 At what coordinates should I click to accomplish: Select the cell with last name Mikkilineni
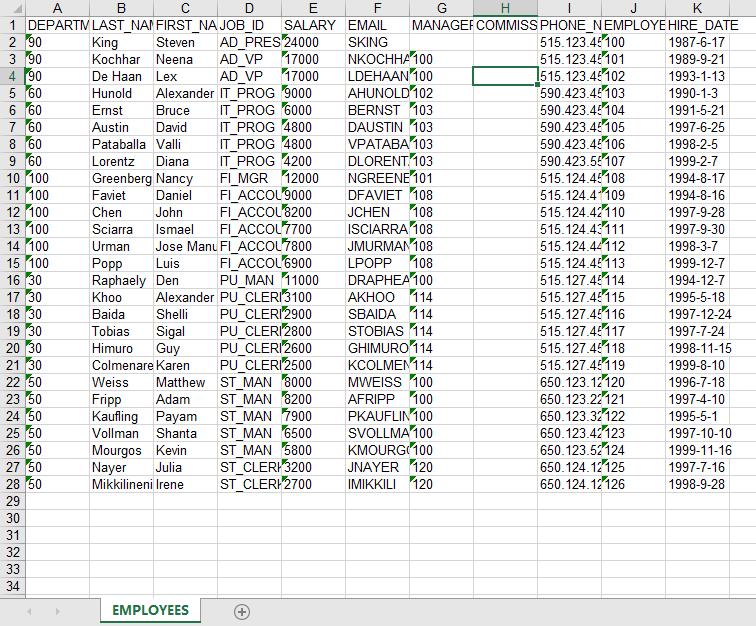122,484
